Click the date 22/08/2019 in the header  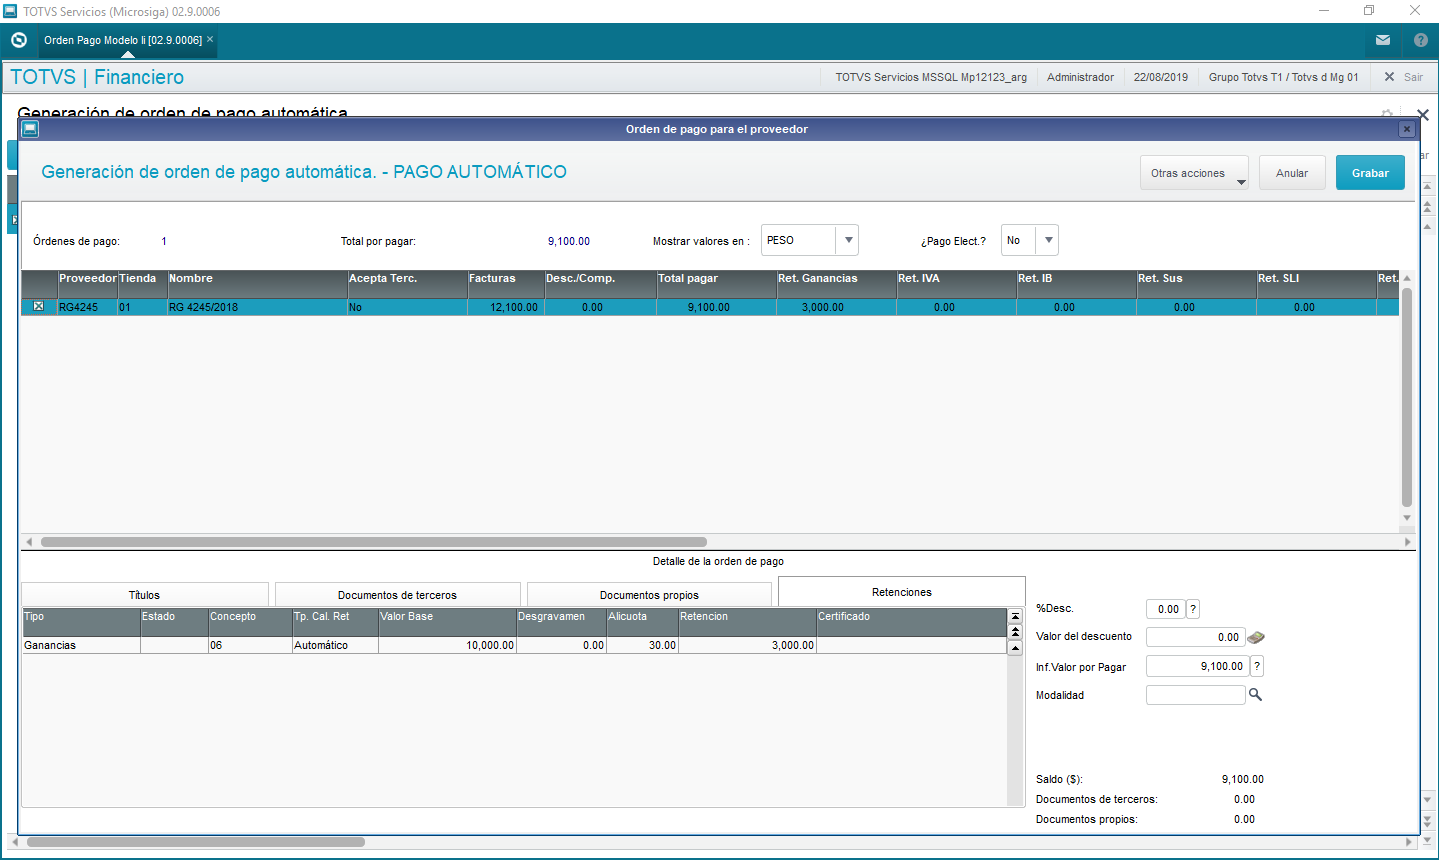coord(1161,77)
